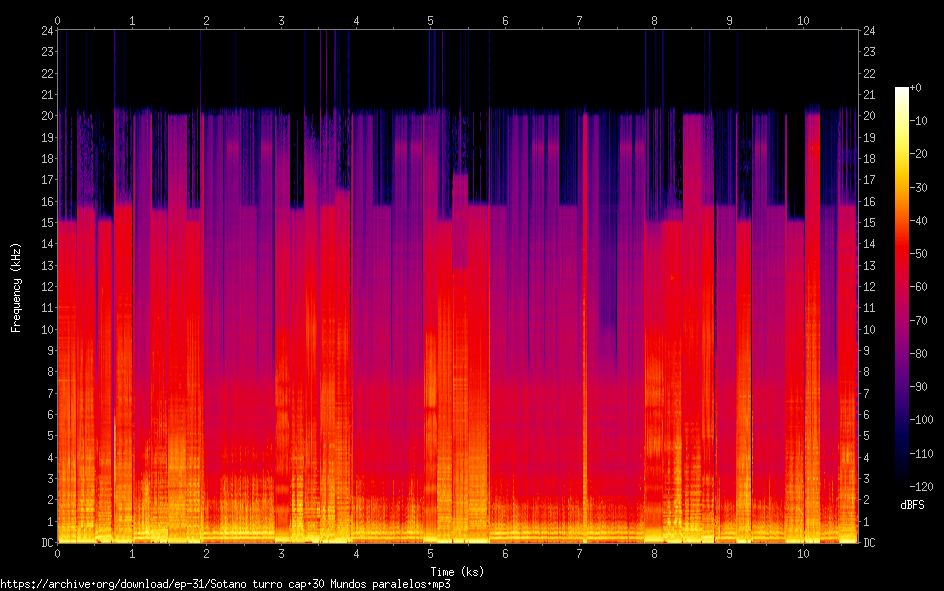Click the "Frequency (kHz)" axis title
944x591 pixels.
coord(16,288)
